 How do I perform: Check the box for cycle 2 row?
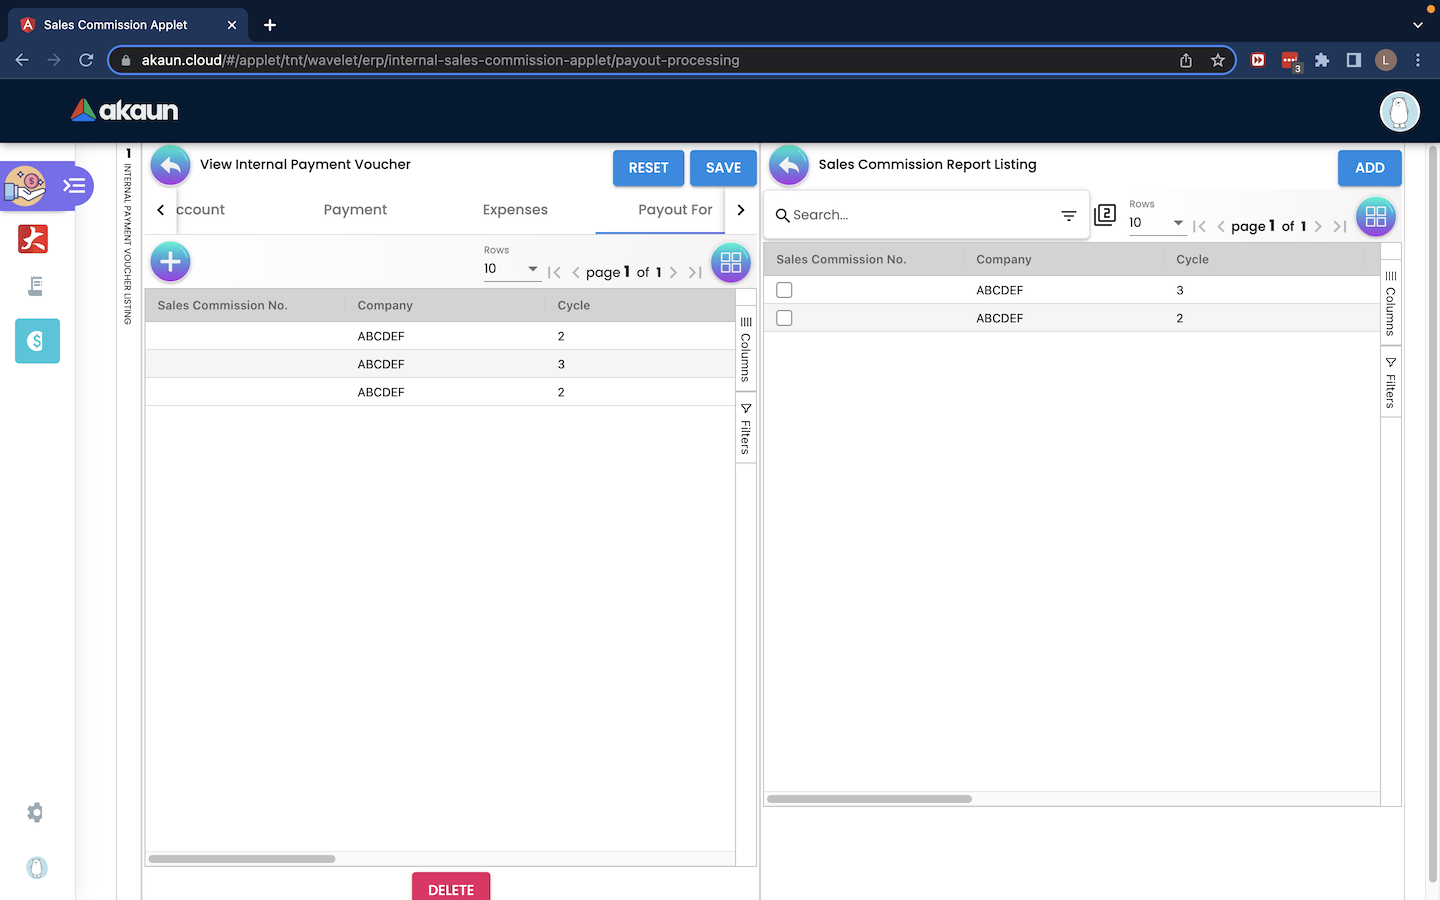tap(784, 318)
